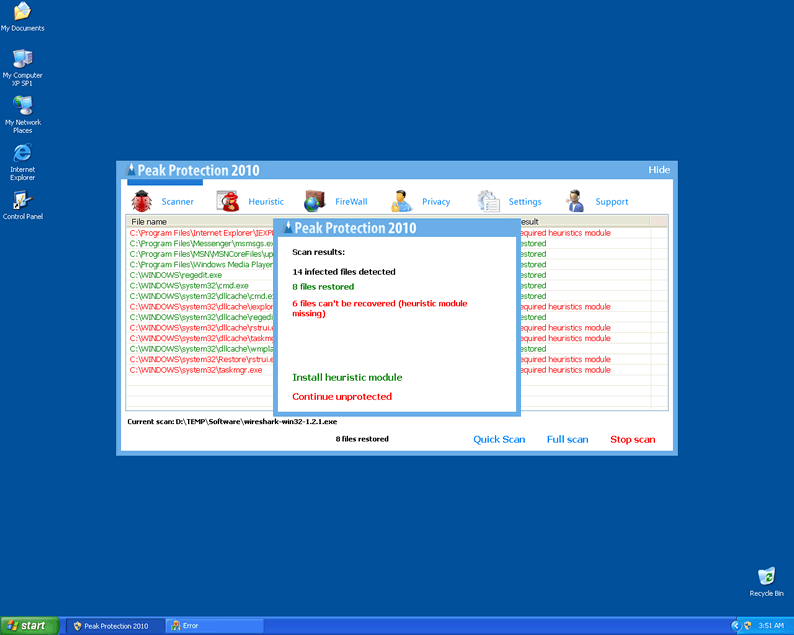Screen dimensions: 794x635
Task: Open the Heuristic module icon
Action: pos(229,201)
